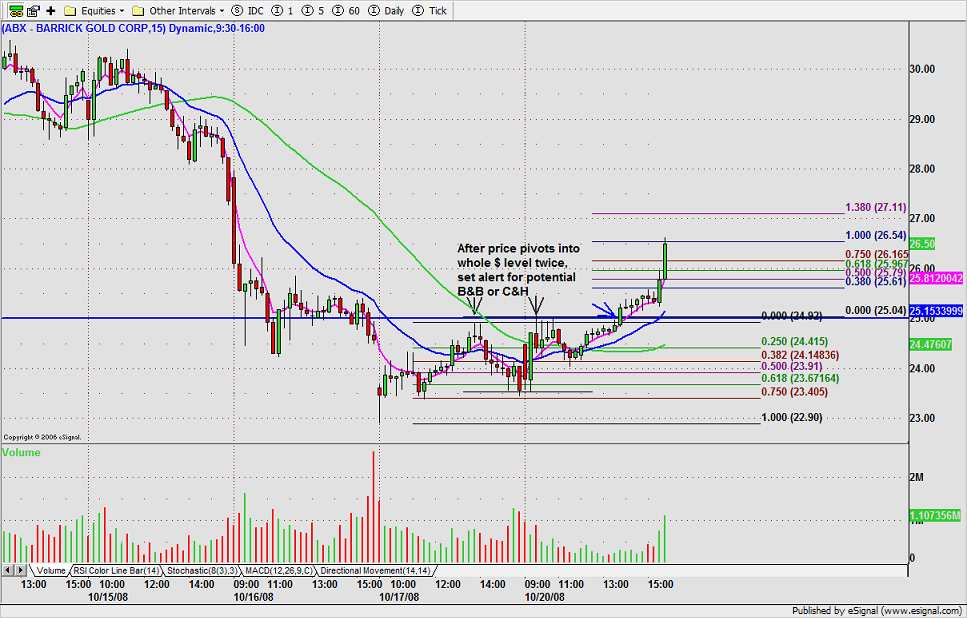Click the right tab-scroll arrow
The height and width of the screenshot is (618, 967).
(20, 571)
